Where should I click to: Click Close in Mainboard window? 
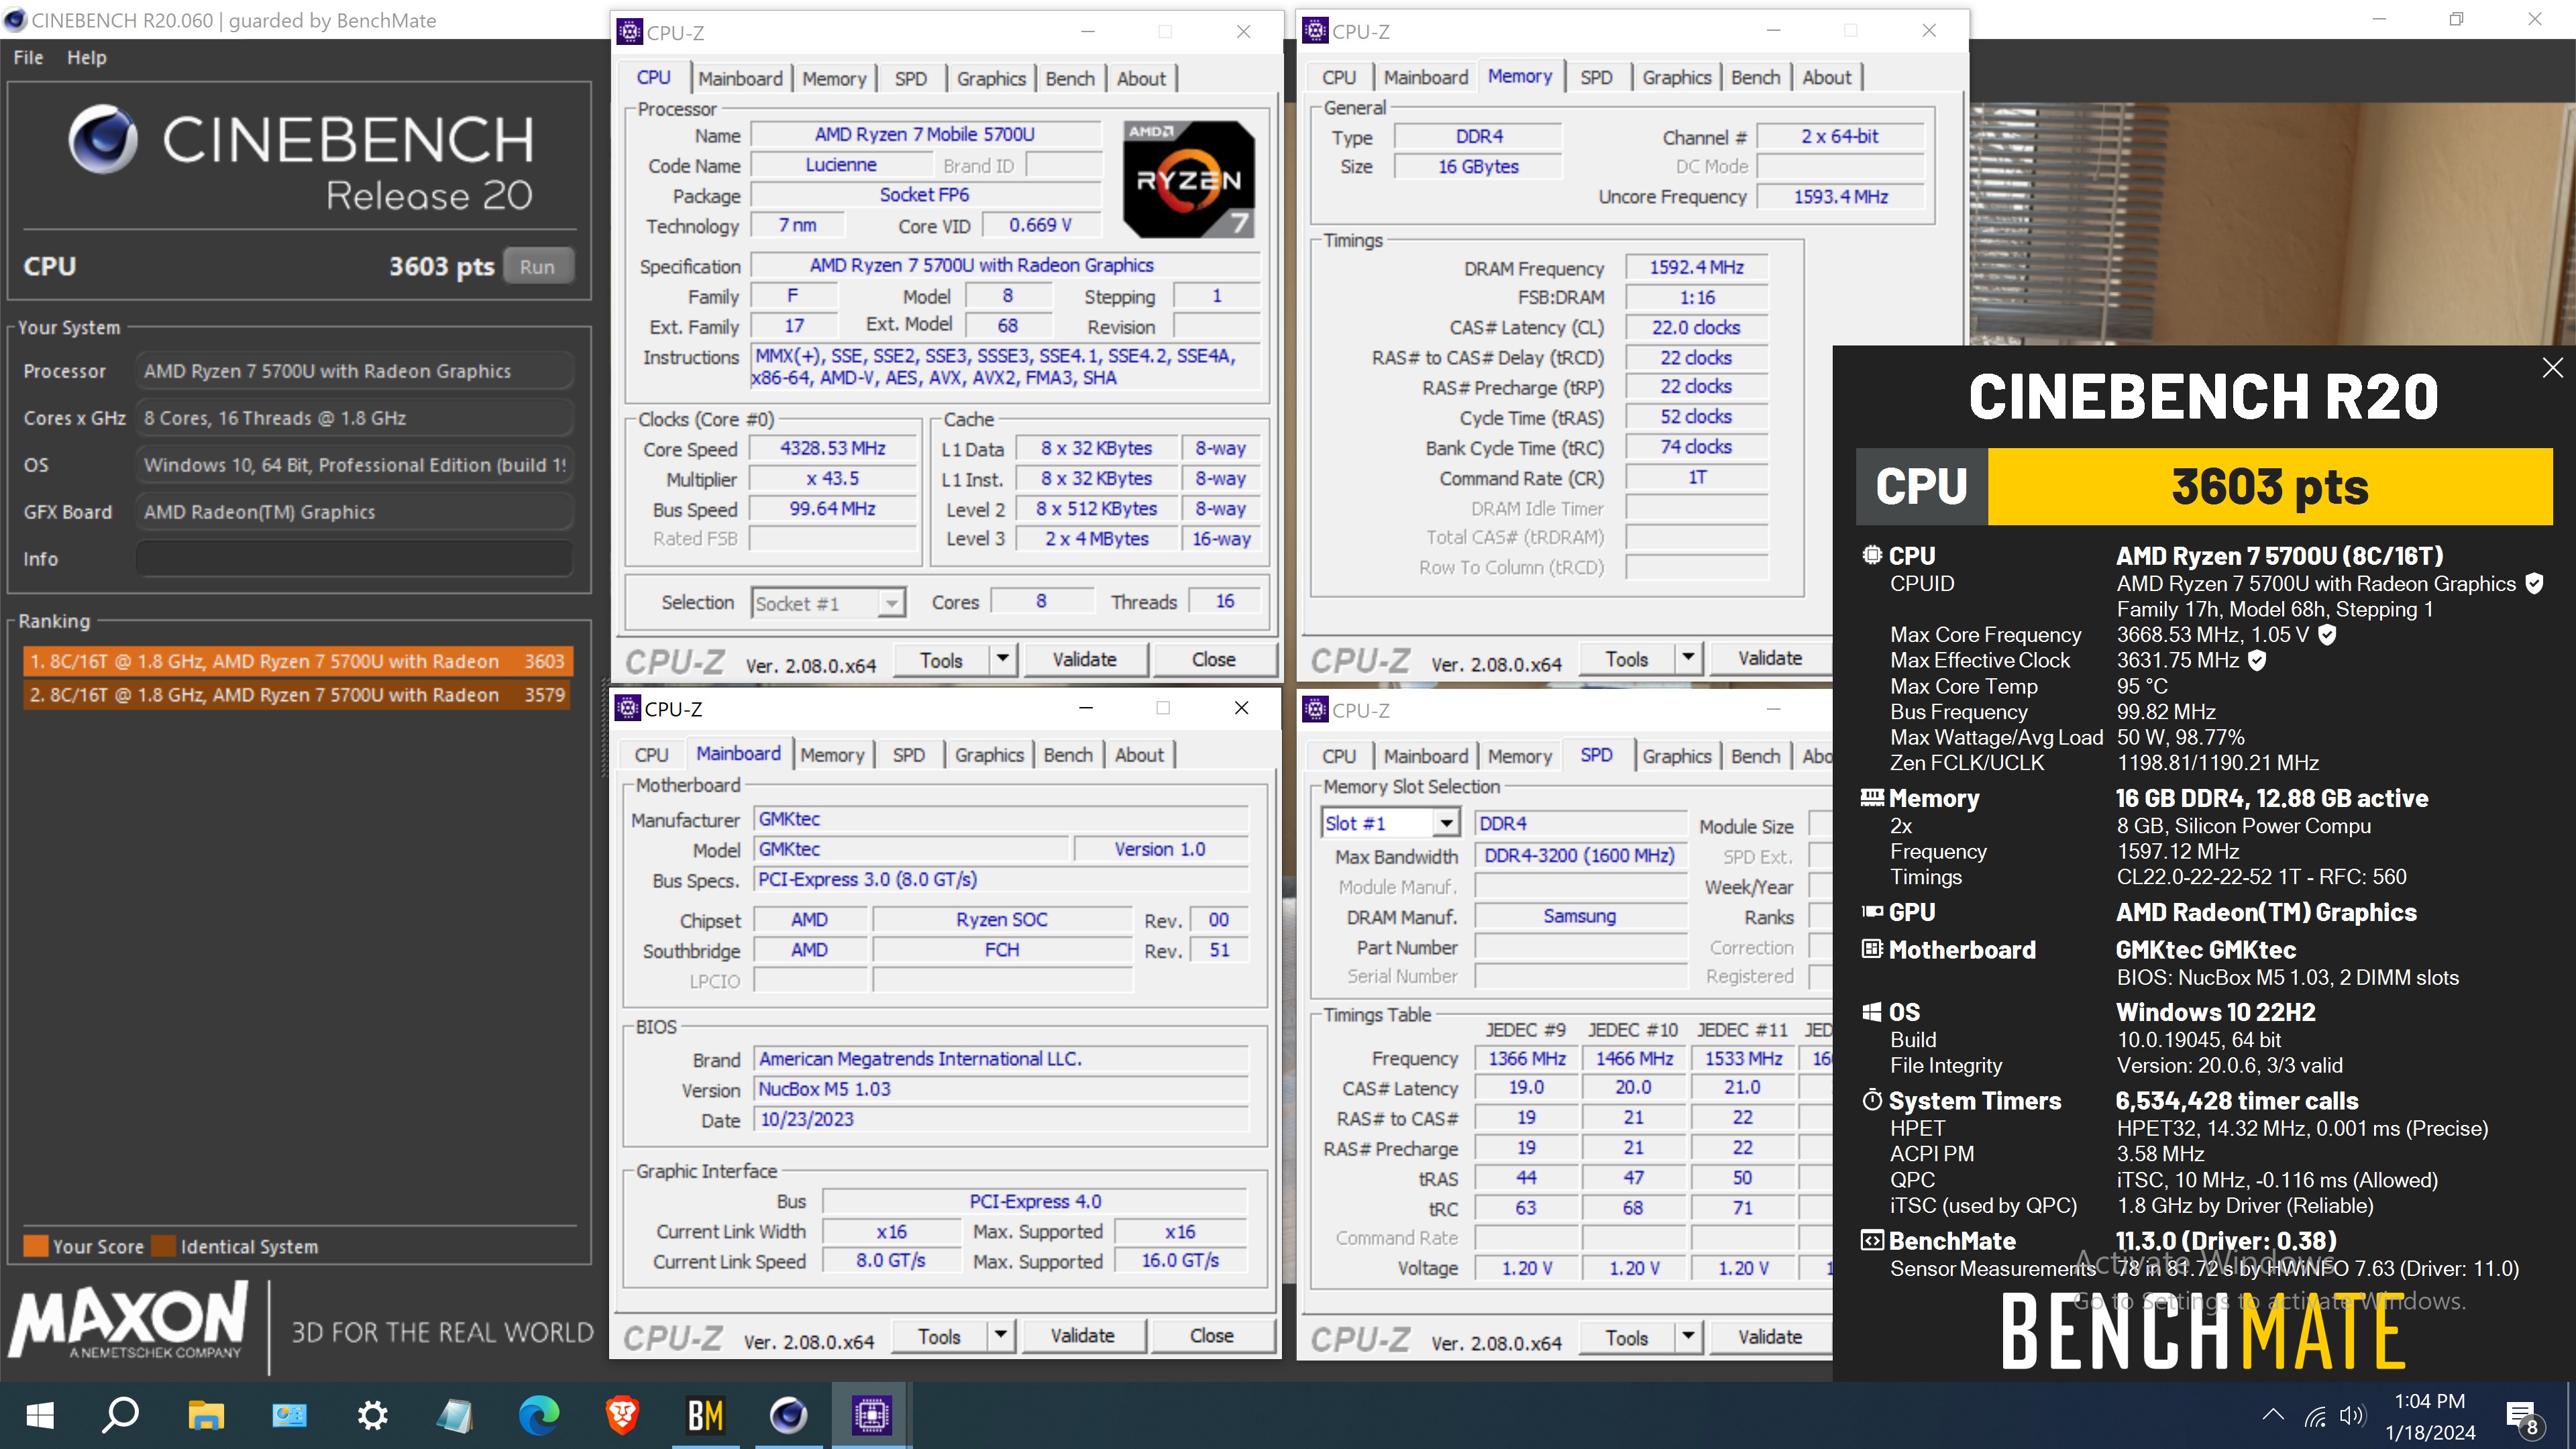[1211, 1335]
